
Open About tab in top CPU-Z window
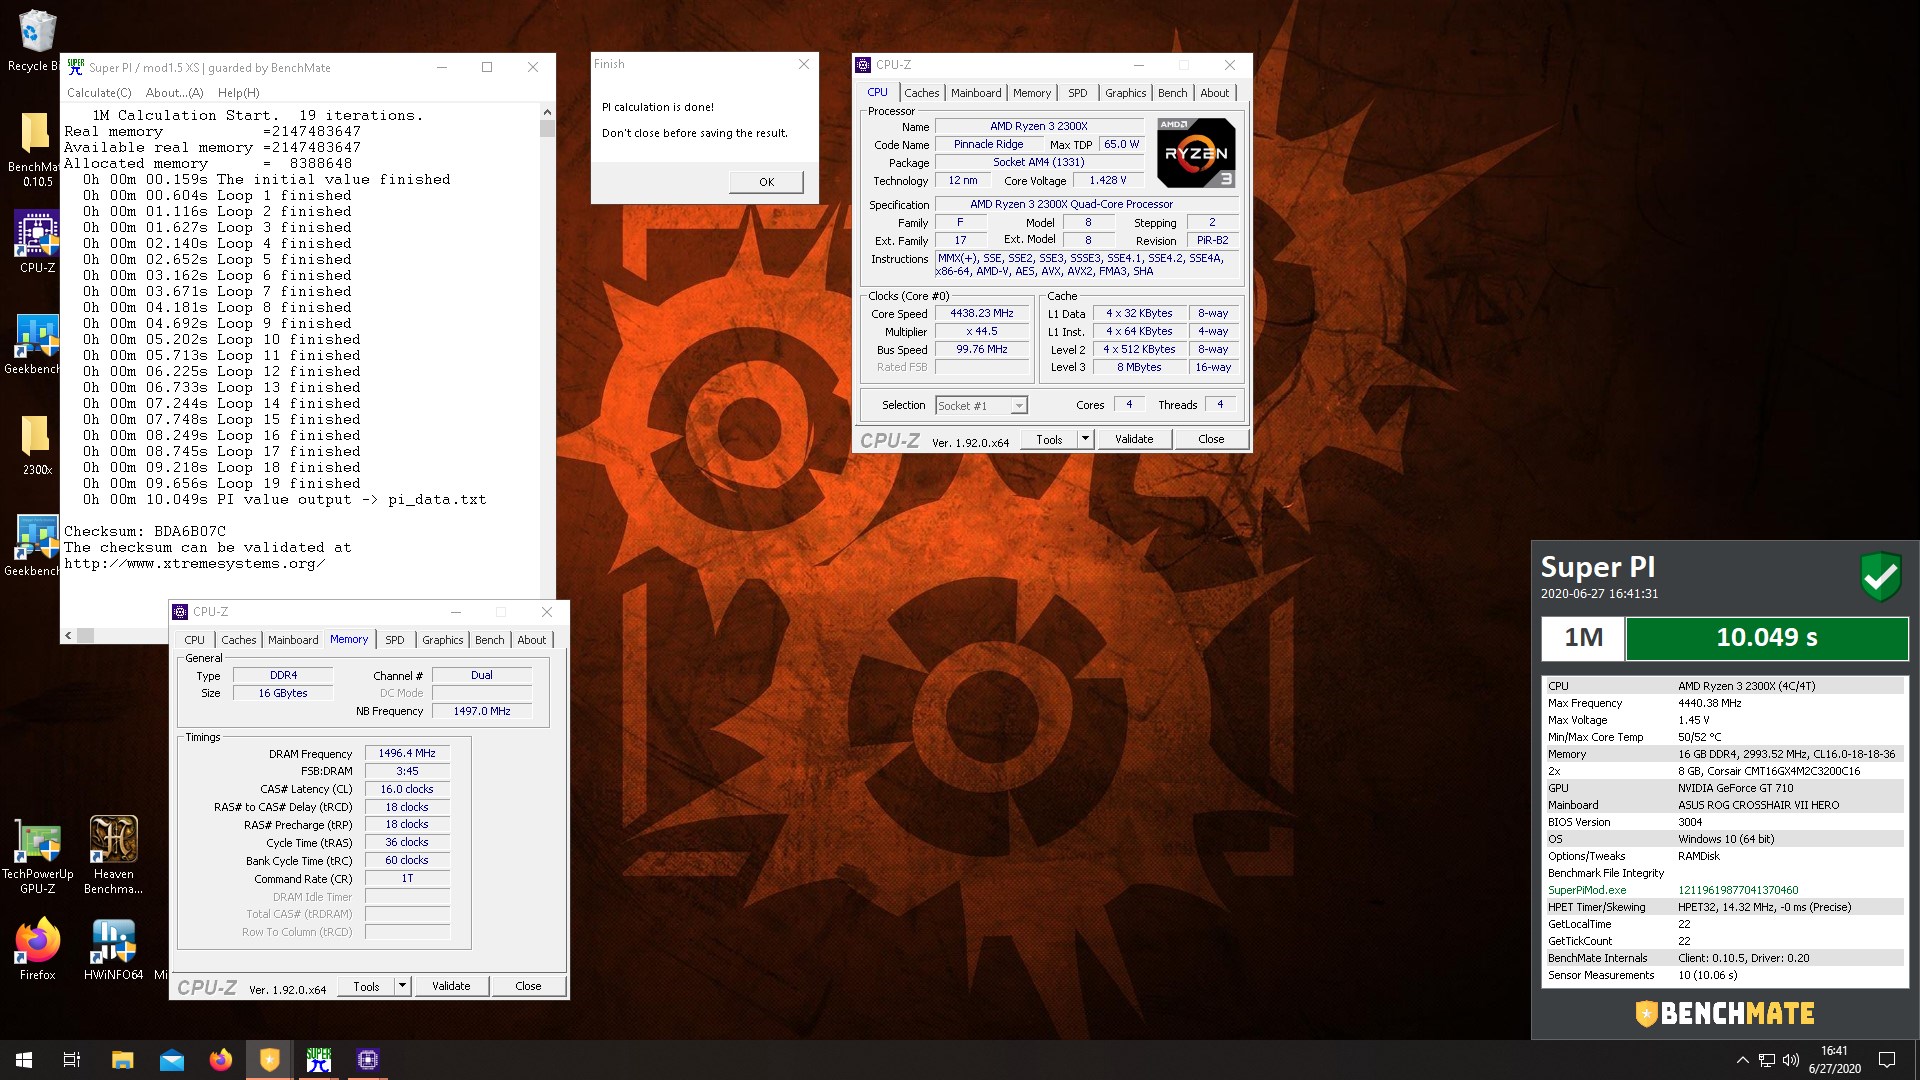(1214, 93)
